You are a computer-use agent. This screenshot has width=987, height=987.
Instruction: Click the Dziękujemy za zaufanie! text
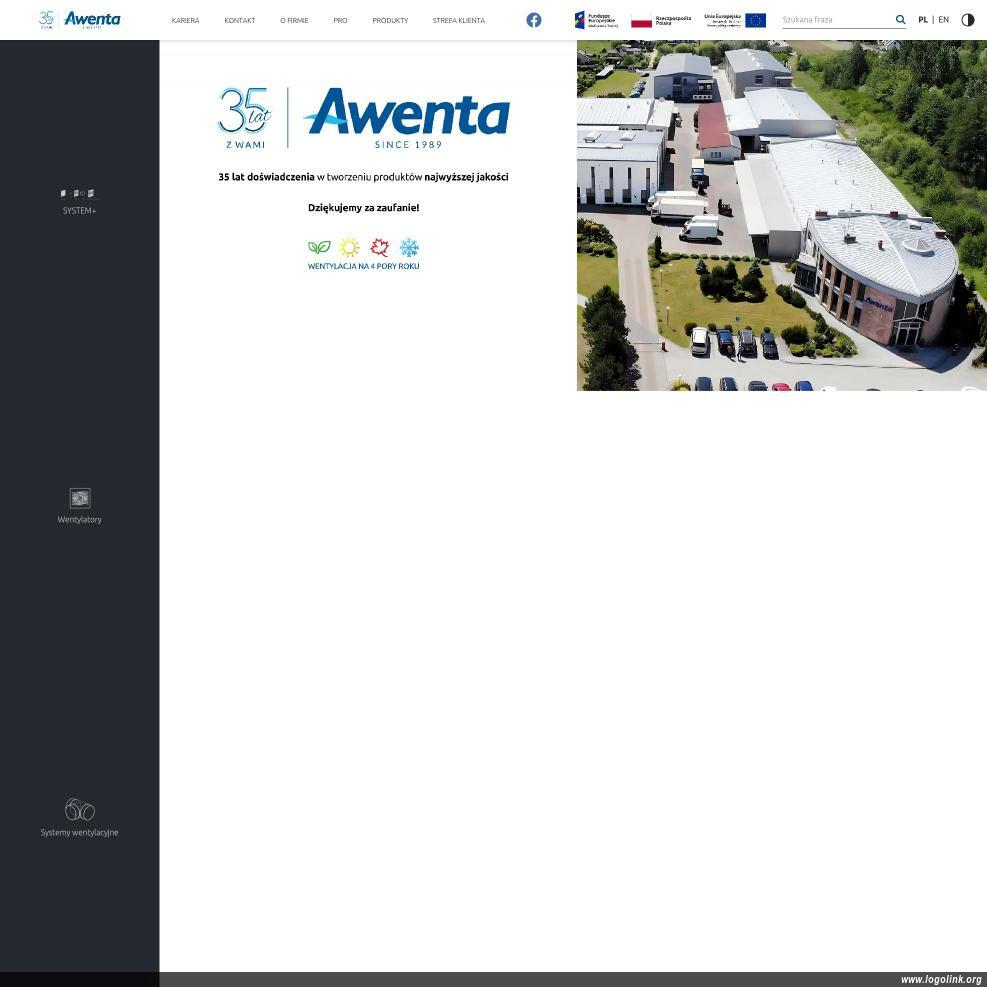coord(363,208)
